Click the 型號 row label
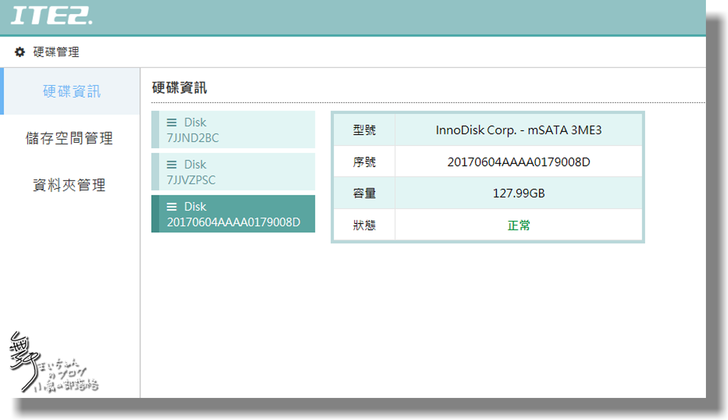This screenshot has width=728, height=420. [x=365, y=130]
